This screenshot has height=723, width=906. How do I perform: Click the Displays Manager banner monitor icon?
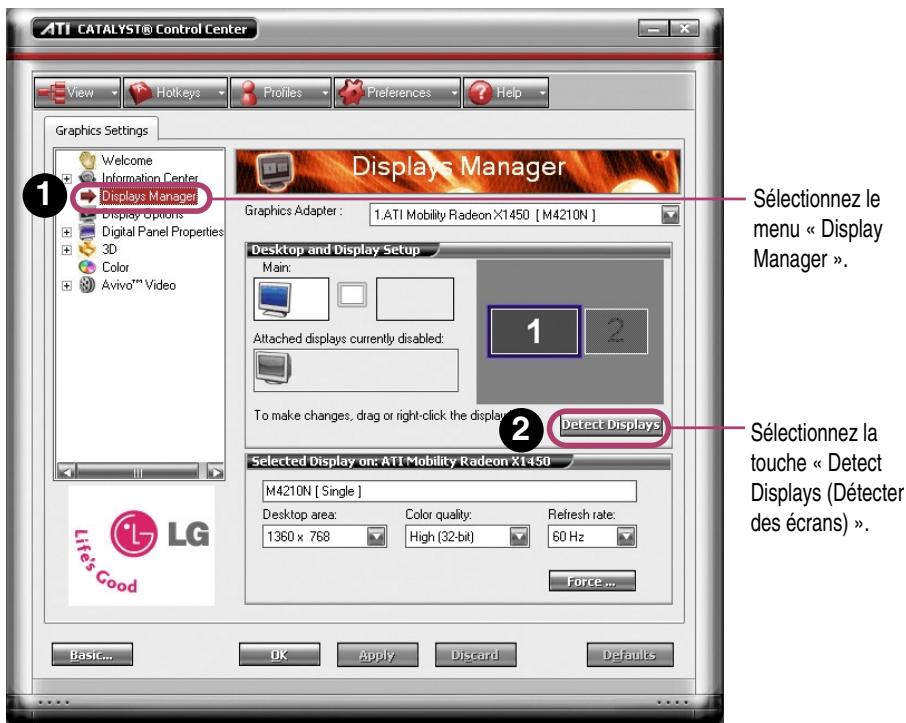point(274,170)
